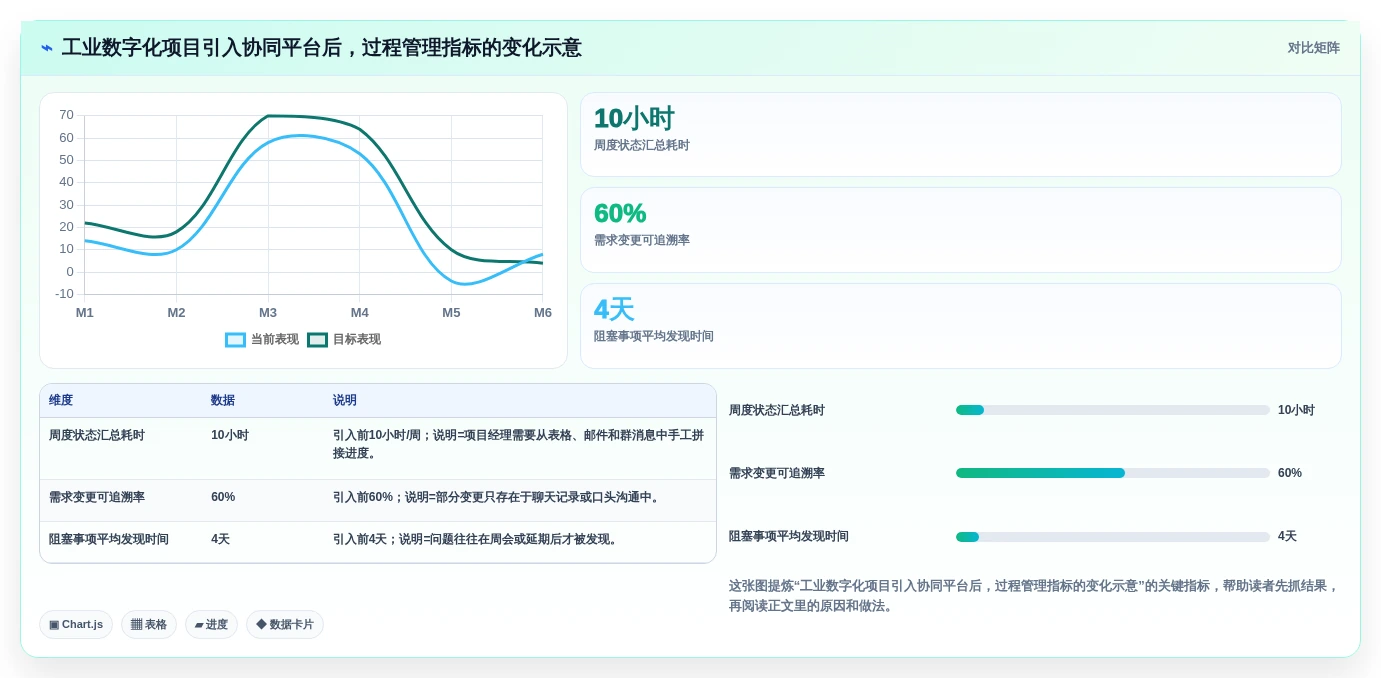Select table cell 需求变更可追溯率
The height and width of the screenshot is (678, 1381).
point(97,497)
